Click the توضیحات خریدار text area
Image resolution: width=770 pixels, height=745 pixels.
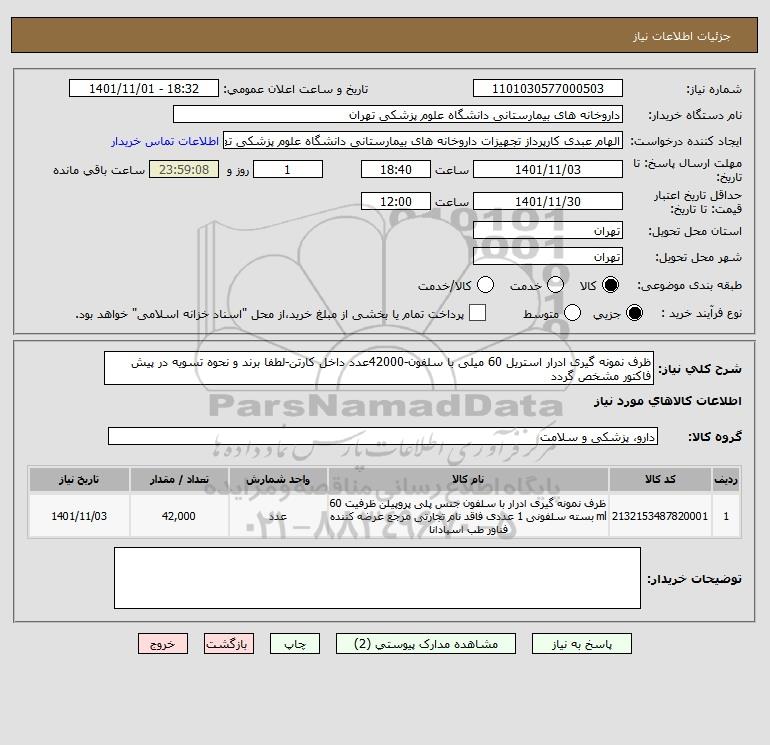[x=377, y=578]
